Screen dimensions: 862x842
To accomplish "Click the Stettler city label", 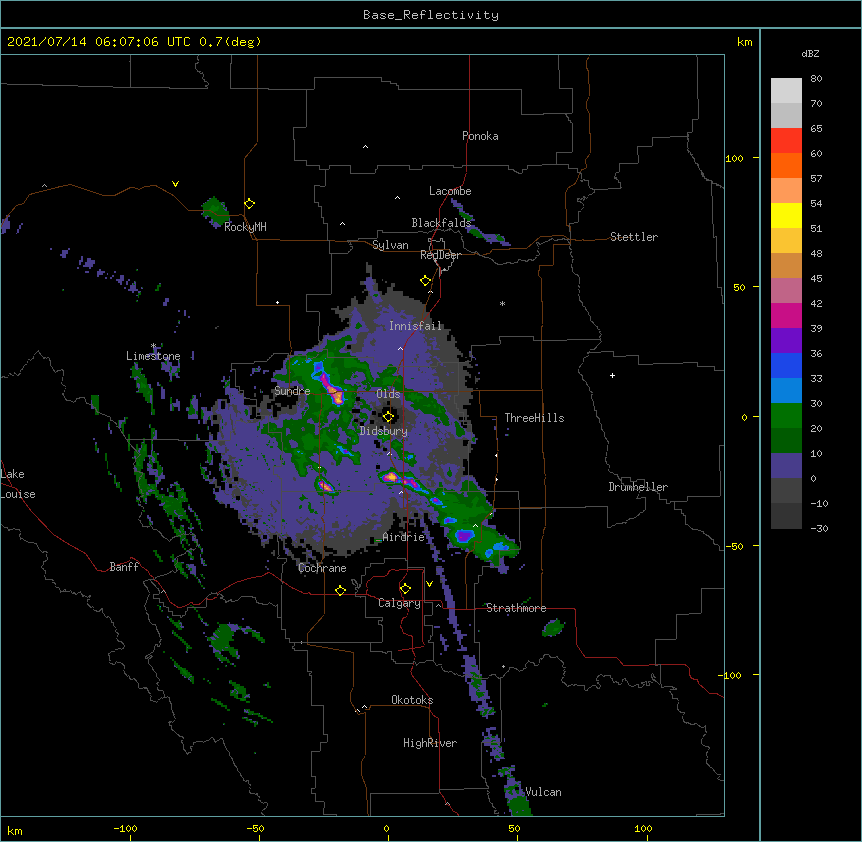I will (634, 237).
